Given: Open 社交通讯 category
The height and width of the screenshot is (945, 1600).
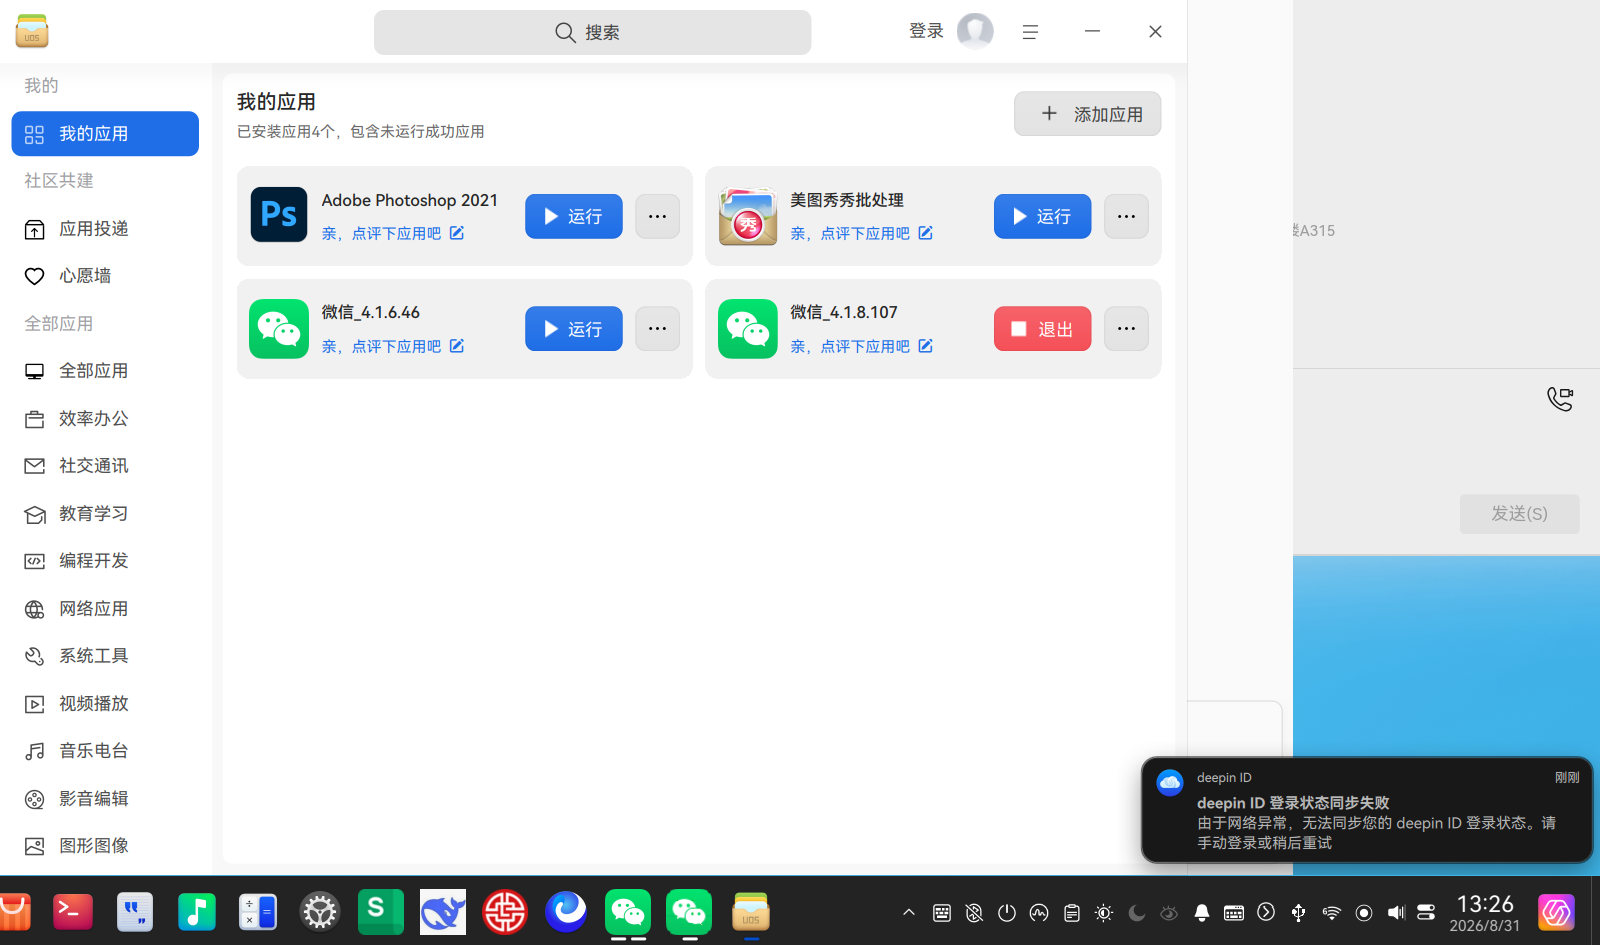Looking at the screenshot, I should [105, 466].
